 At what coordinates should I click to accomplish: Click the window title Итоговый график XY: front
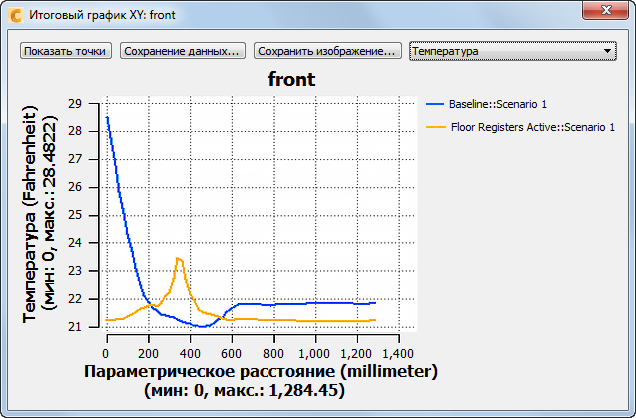[x=102, y=15]
